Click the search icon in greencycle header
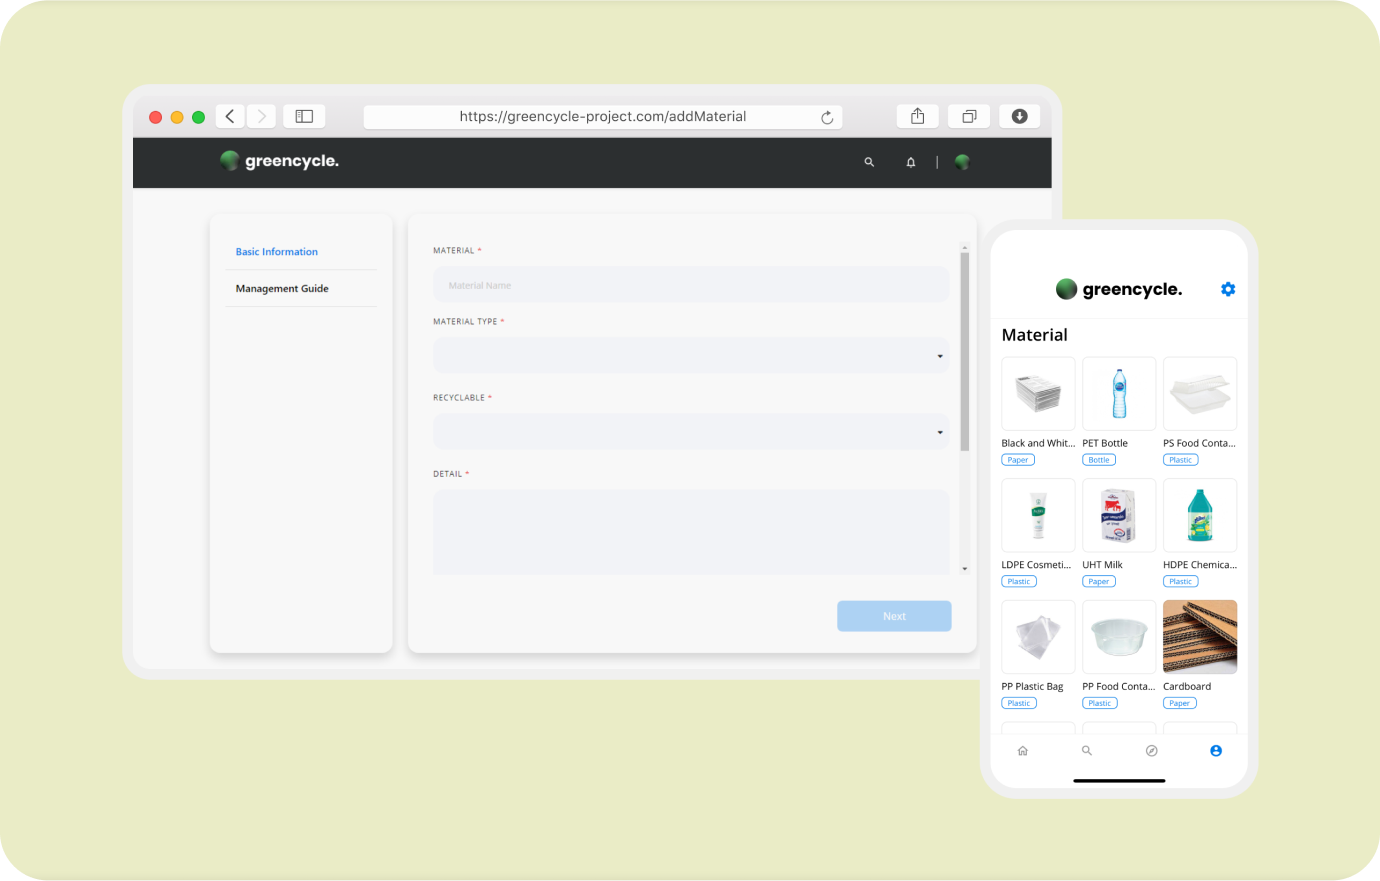The height and width of the screenshot is (881, 1380). (x=869, y=162)
